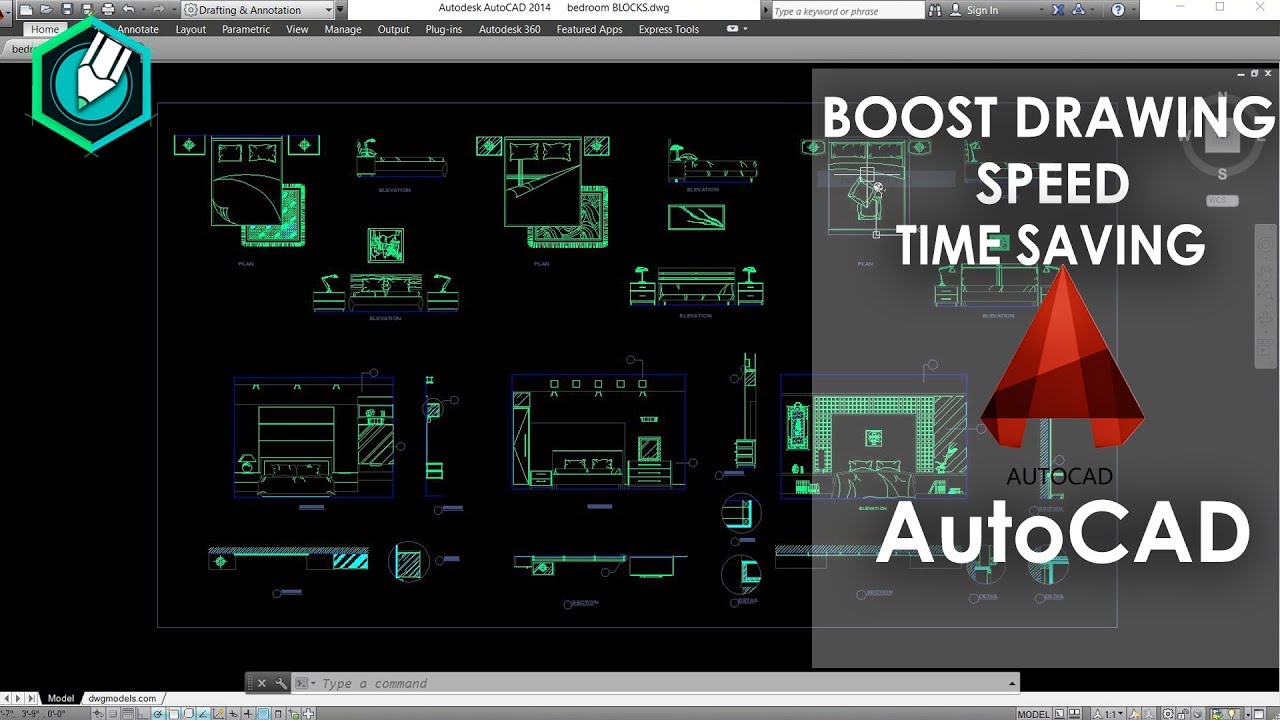Switch to the View ribbon tab
This screenshot has height=720, width=1280.
297,29
